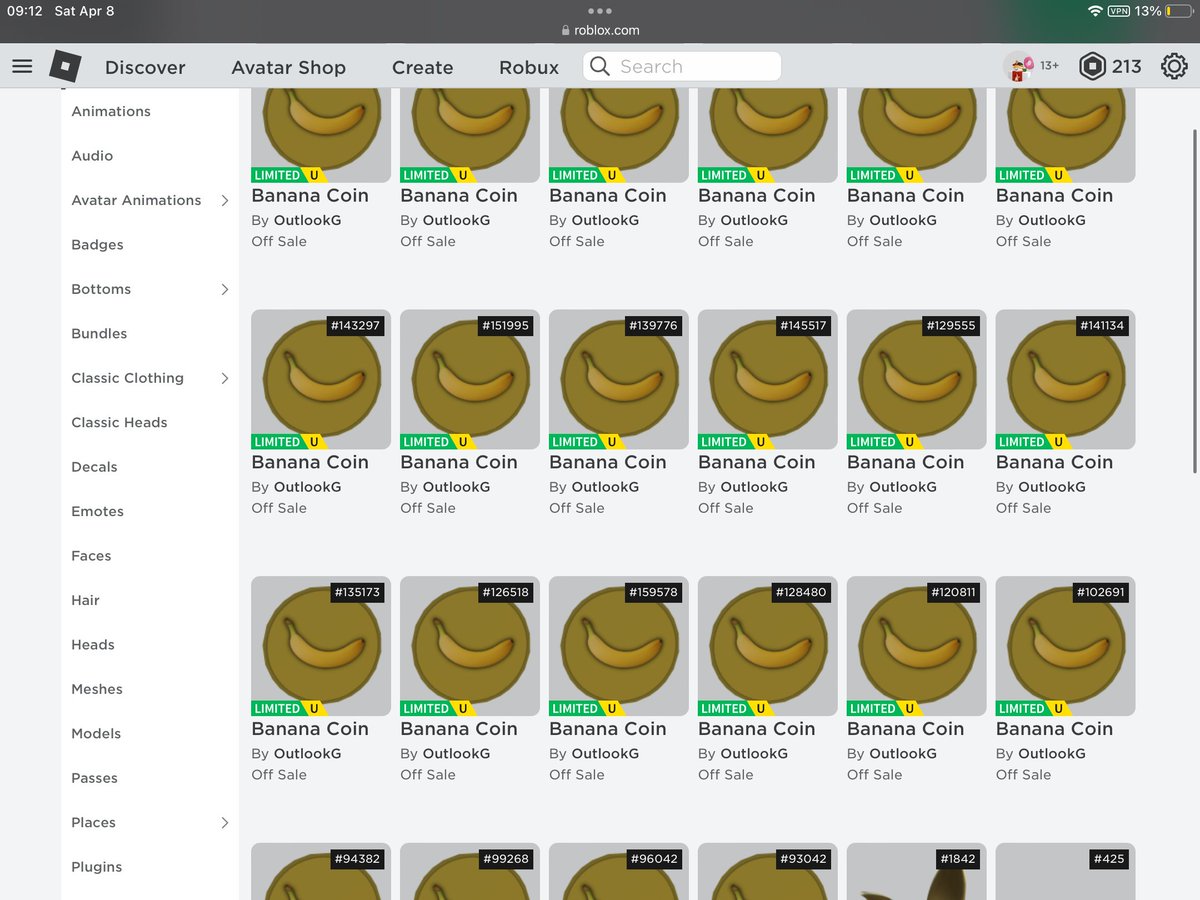The height and width of the screenshot is (900, 1200).
Task: Open item thumbnail serial #425
Action: coord(1065,871)
